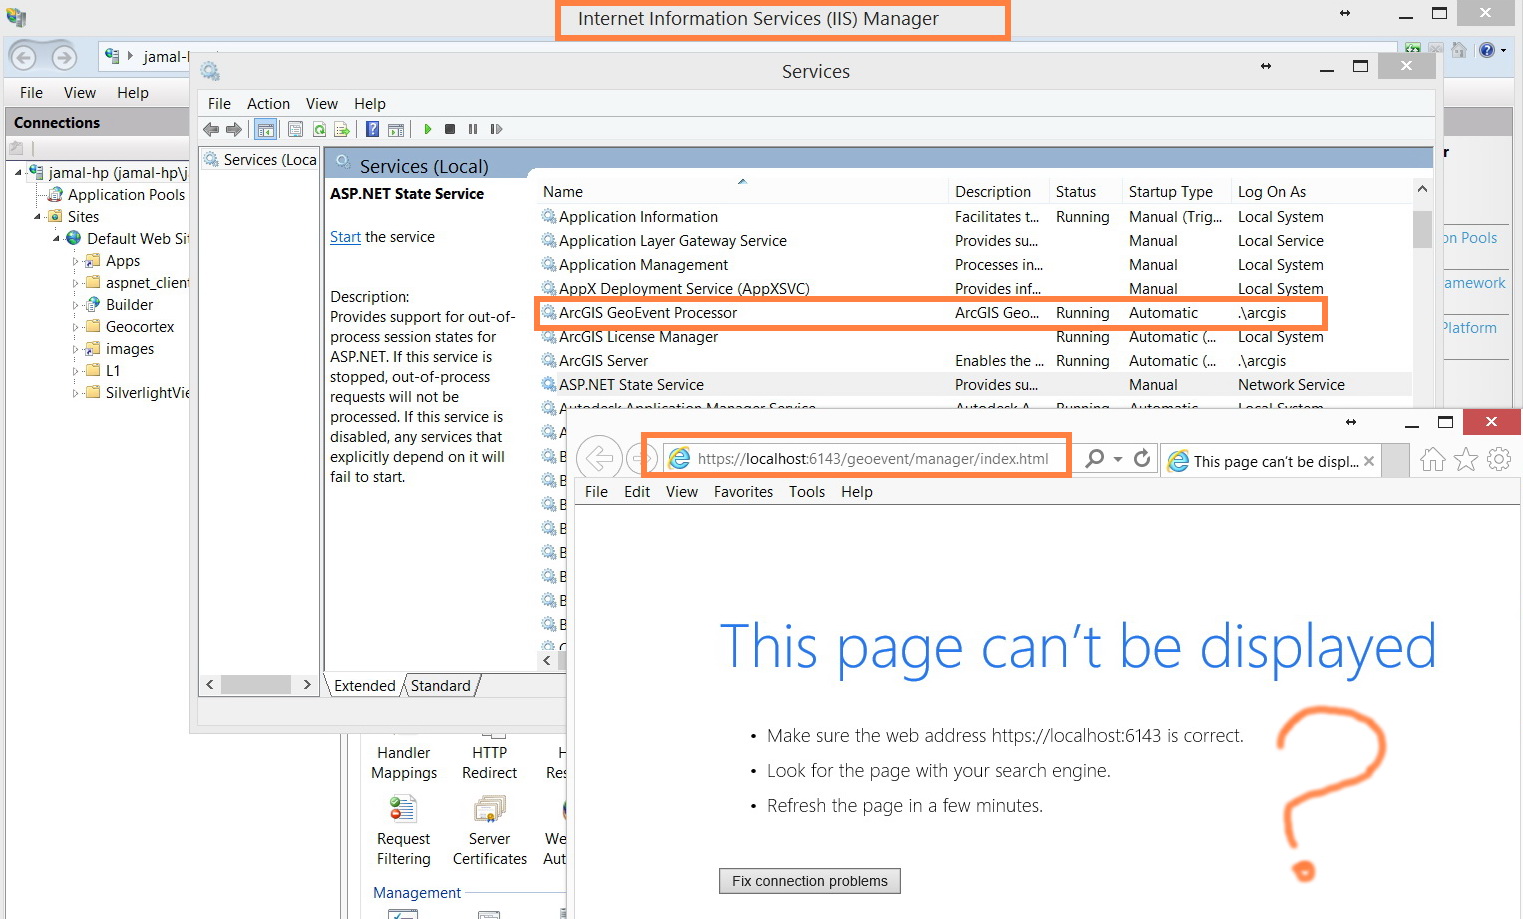Click the Back arrow in Services toolbar

point(210,129)
